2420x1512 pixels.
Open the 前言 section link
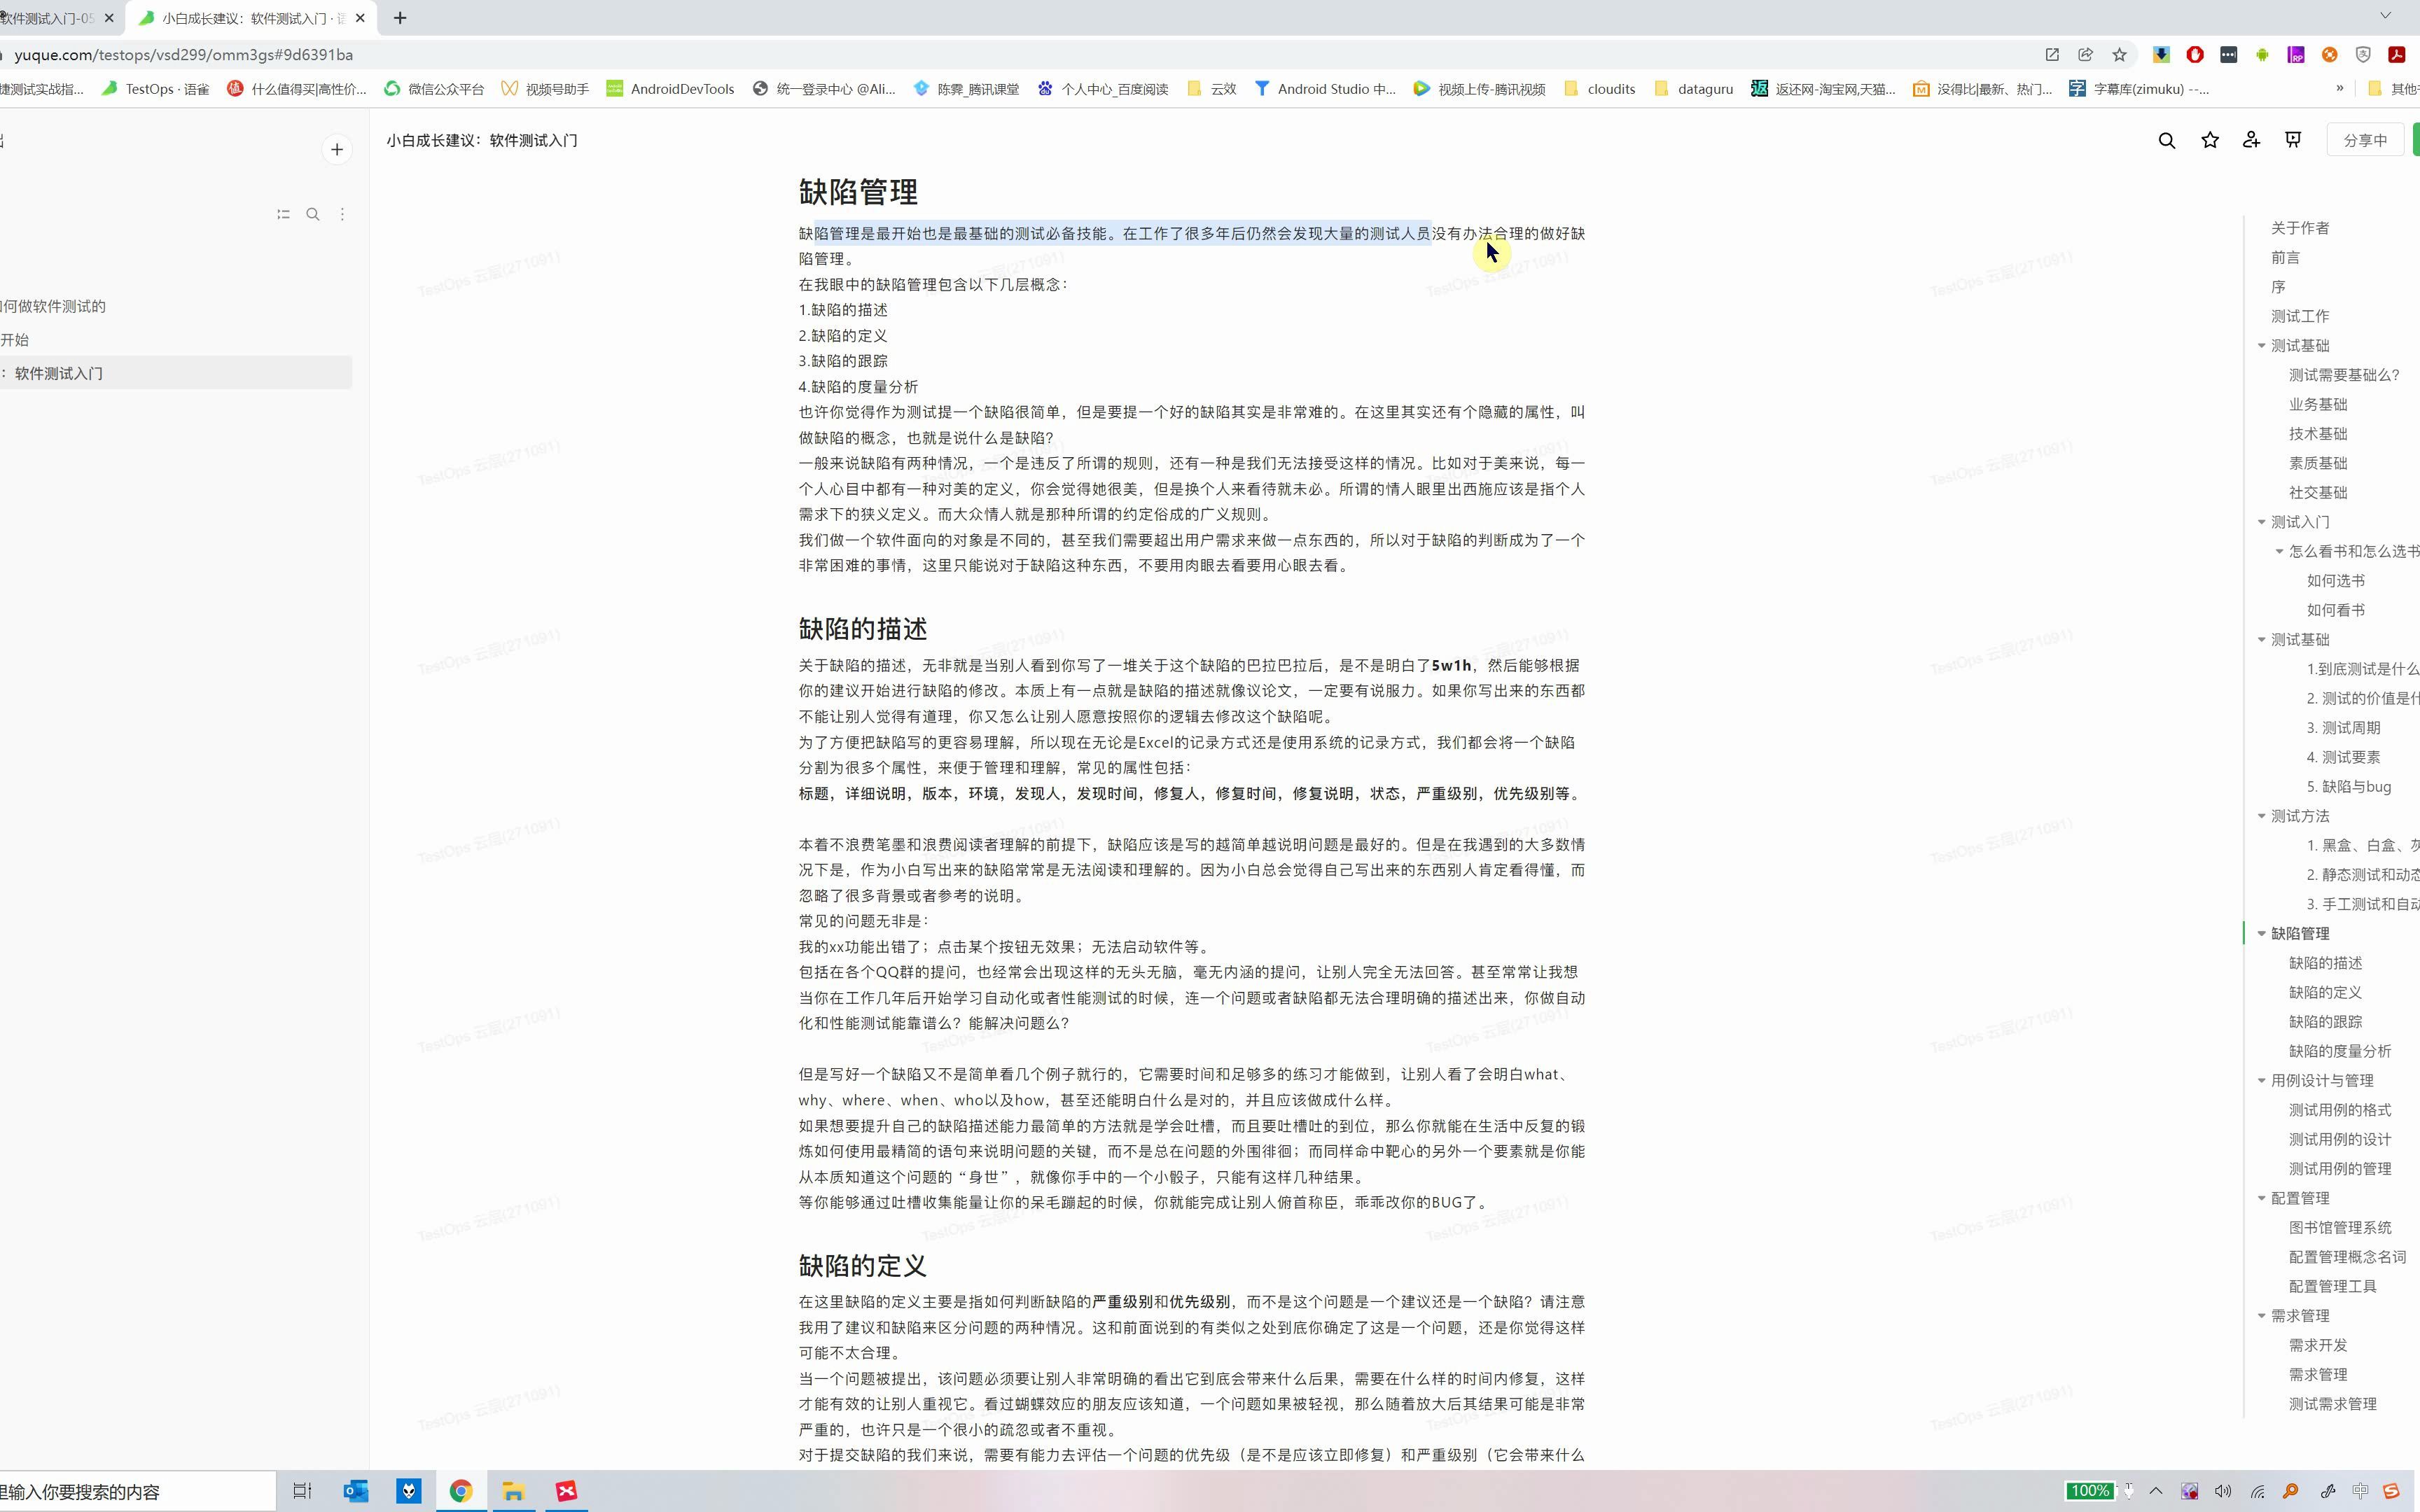tap(2285, 257)
